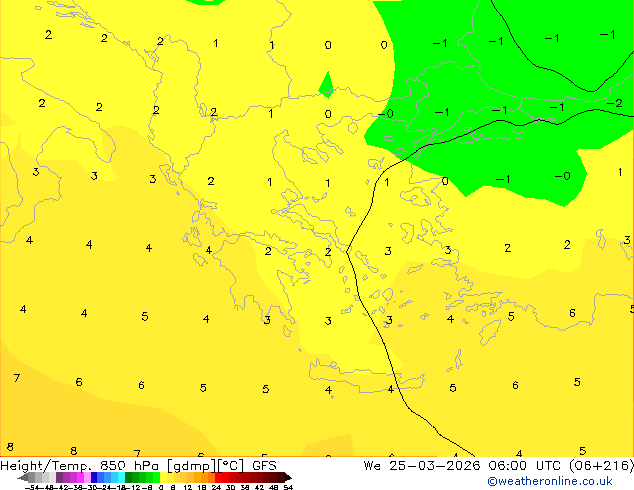Click the '[gdmp][°C]' units label
Image resolution: width=634 pixels, height=490 pixels.
click(205, 466)
